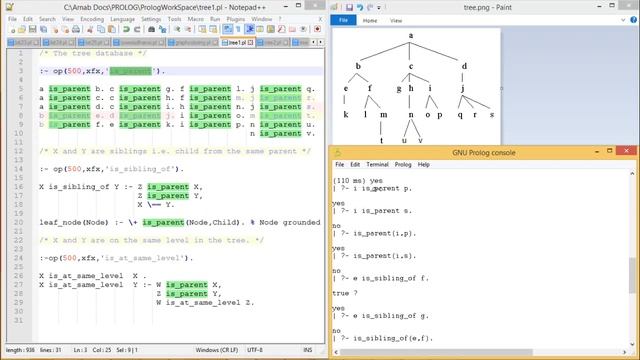Open Paint's blue File tab

[x=343, y=20]
